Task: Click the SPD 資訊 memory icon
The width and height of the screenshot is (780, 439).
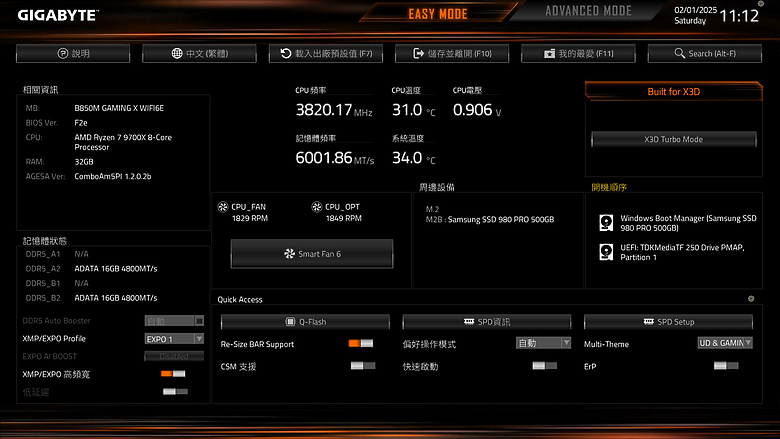Action: click(x=469, y=321)
